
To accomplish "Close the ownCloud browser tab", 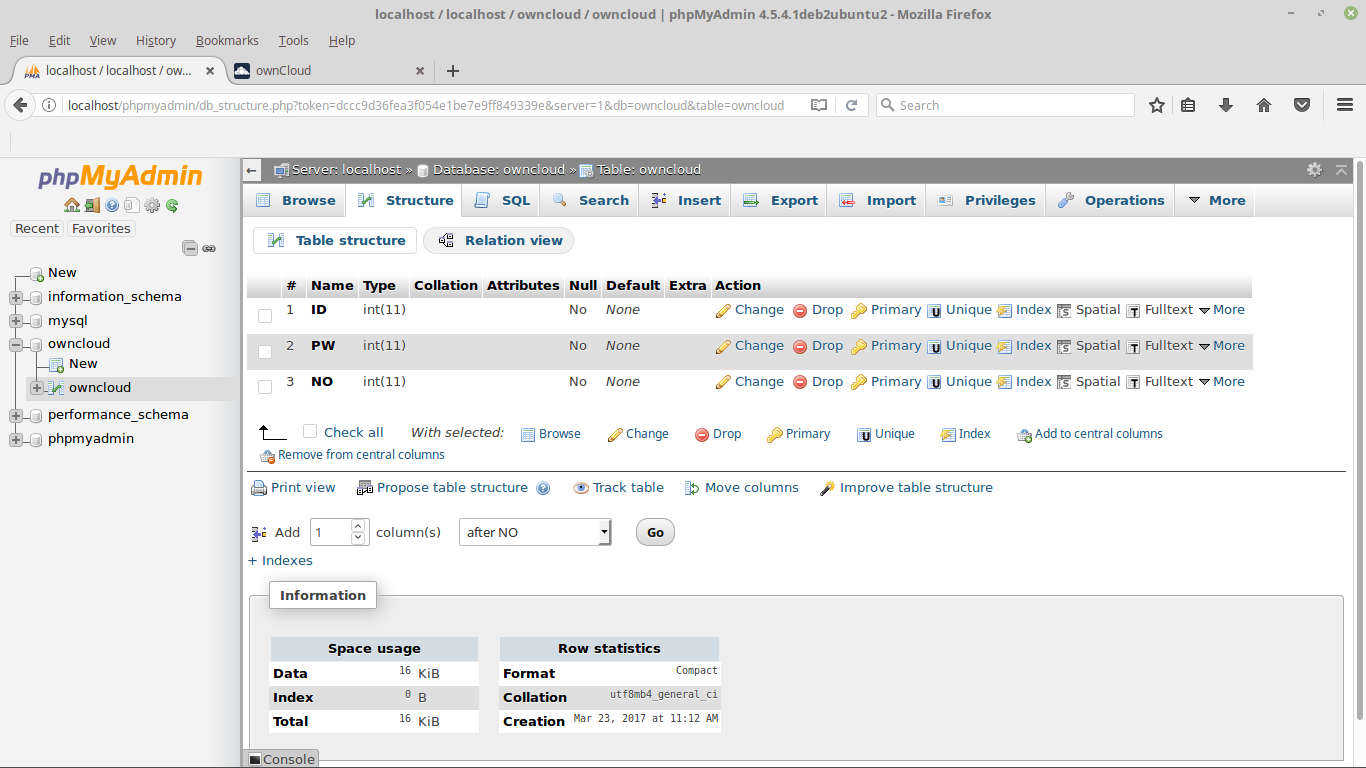I will pos(420,71).
